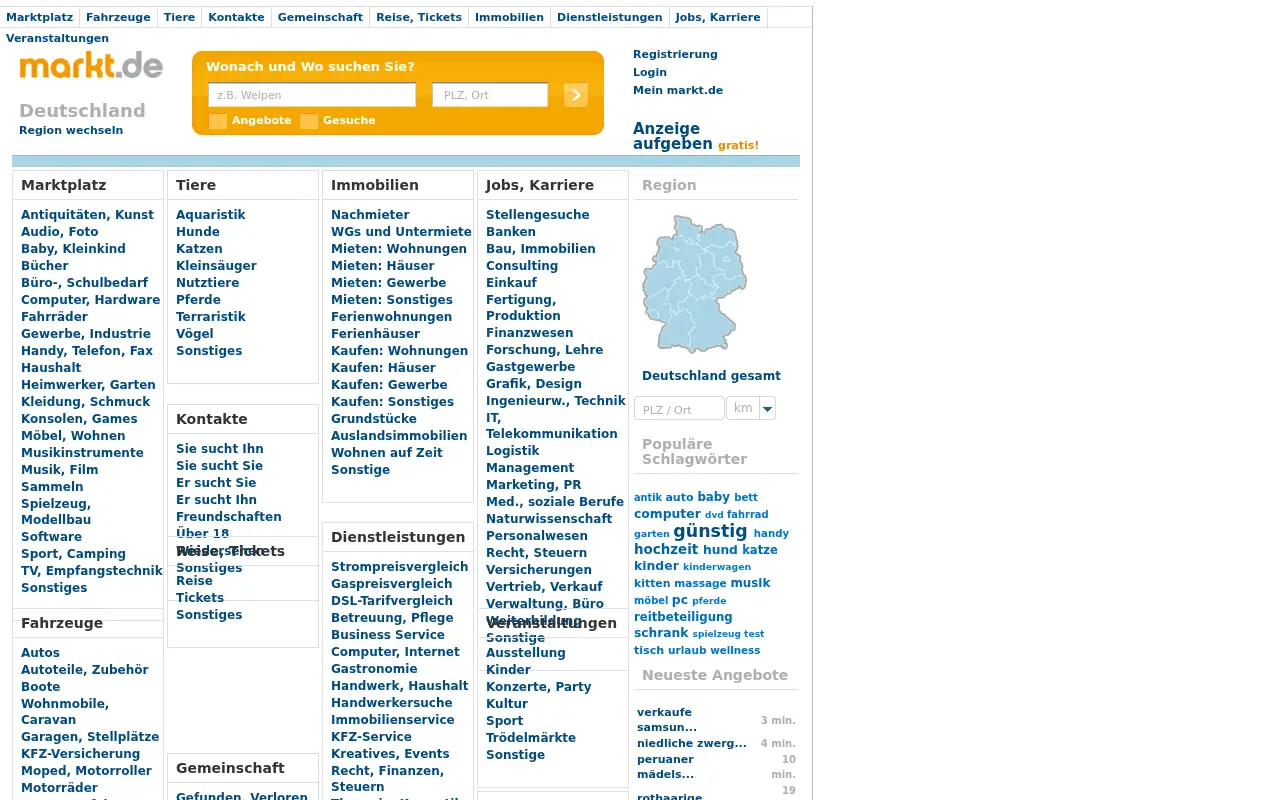The height and width of the screenshot is (800, 1280).
Task: Open niedliche zwerg... newest offer
Action: pyautogui.click(x=691, y=743)
